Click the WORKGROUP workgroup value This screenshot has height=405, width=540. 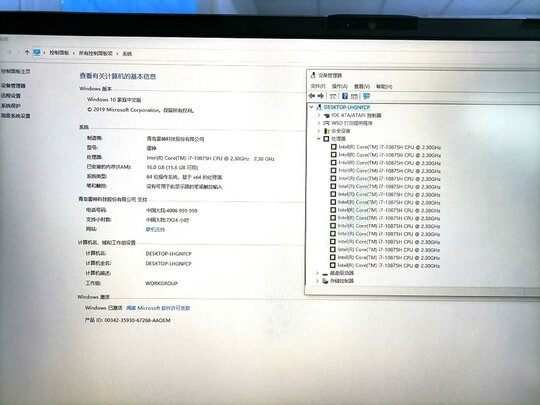[x=162, y=283]
